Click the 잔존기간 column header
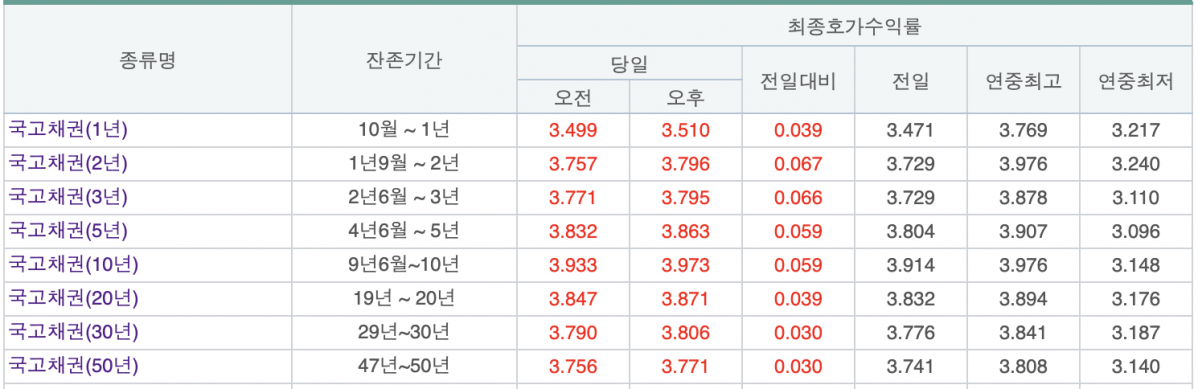 tap(404, 60)
